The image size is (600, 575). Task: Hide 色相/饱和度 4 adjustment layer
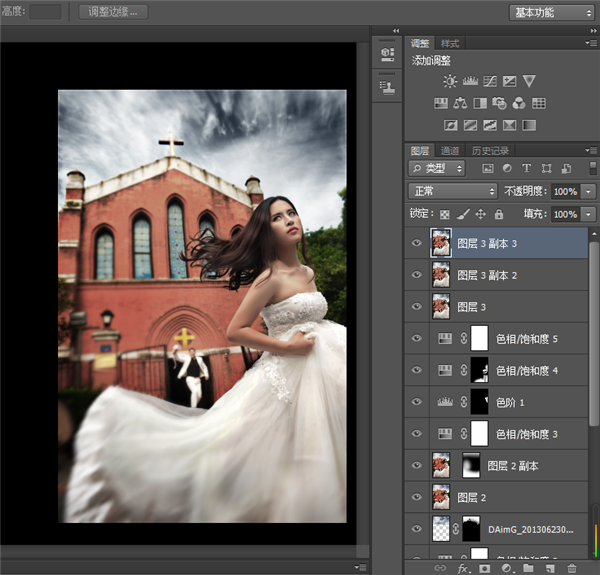(417, 370)
